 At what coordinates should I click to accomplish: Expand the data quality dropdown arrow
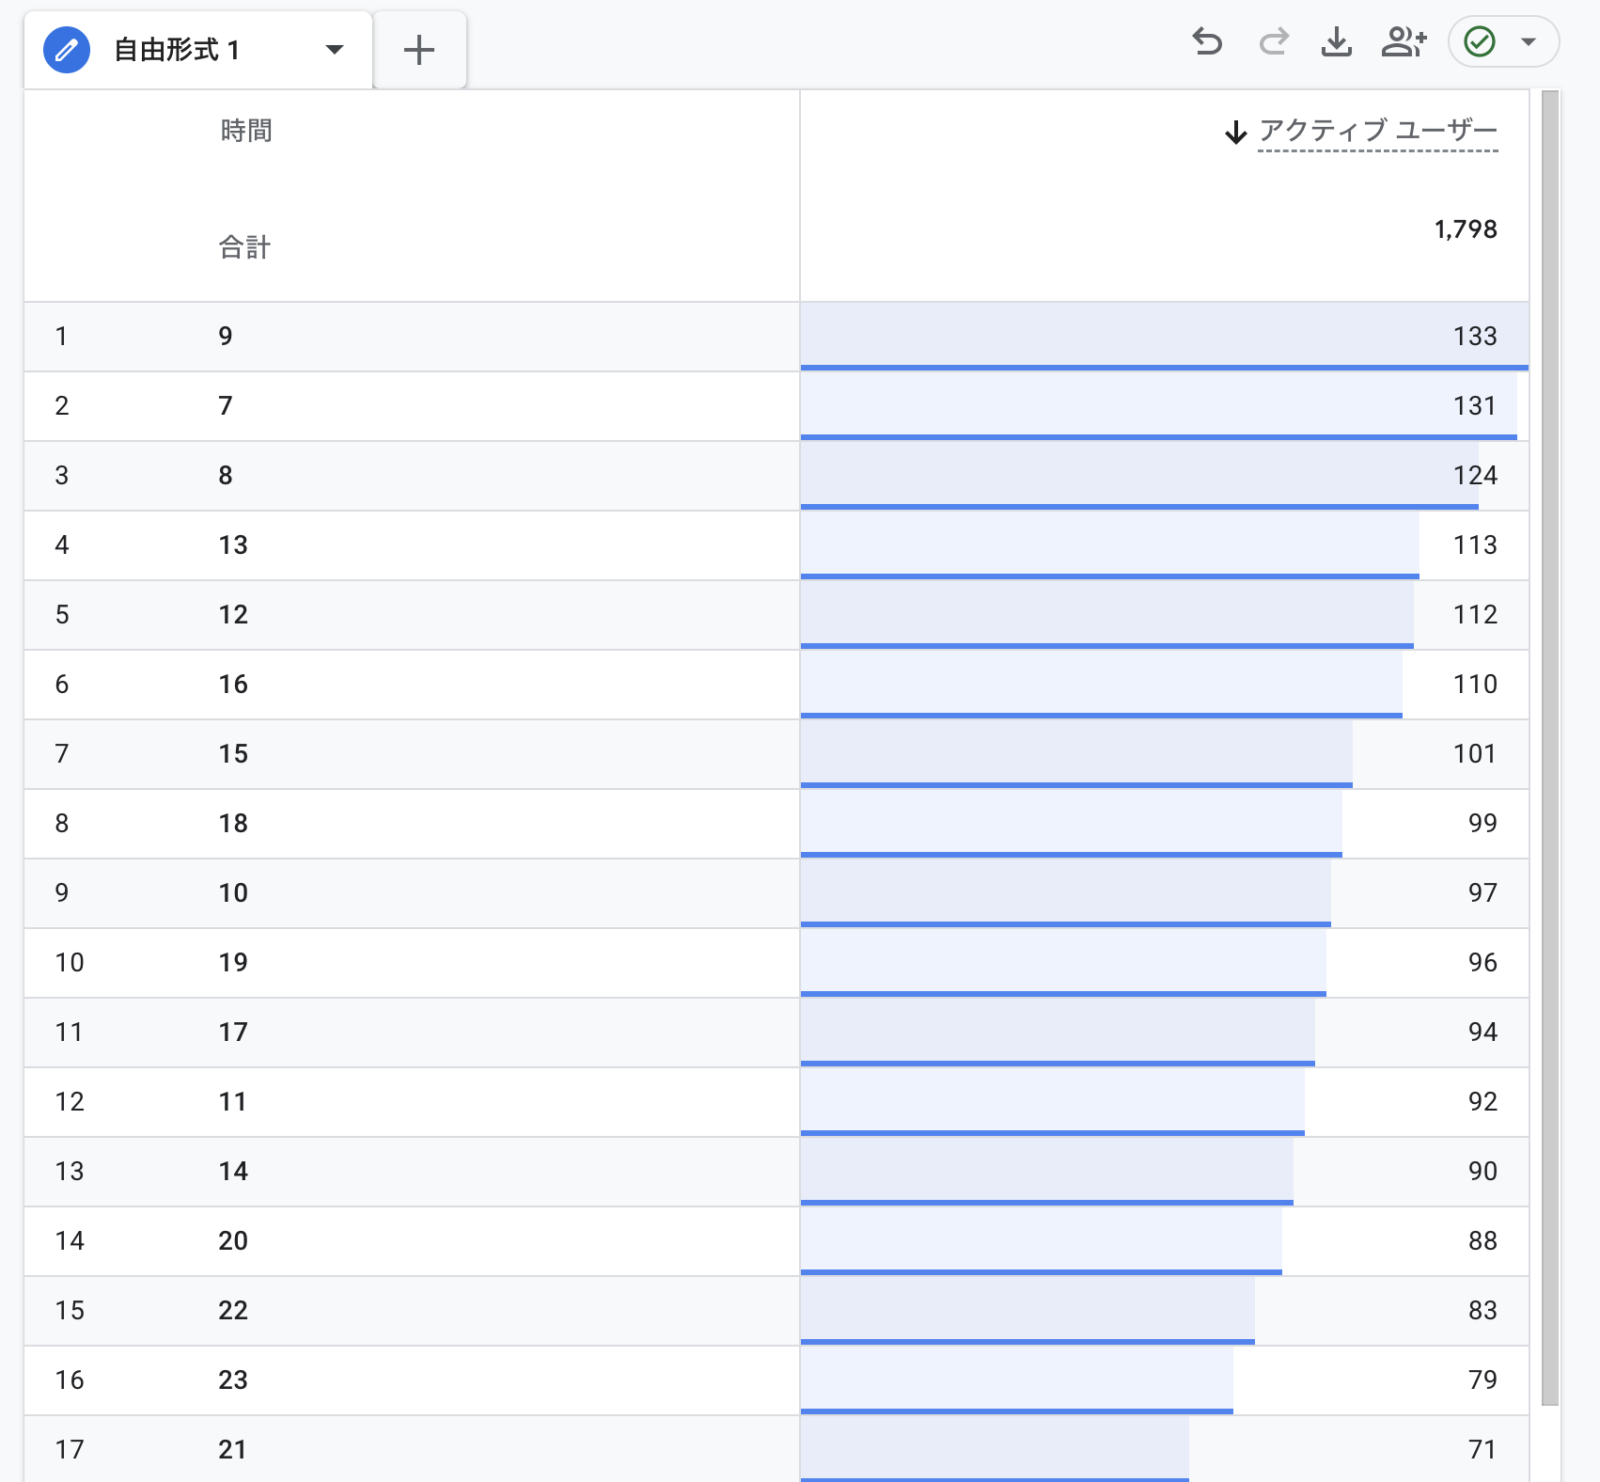coord(1528,42)
